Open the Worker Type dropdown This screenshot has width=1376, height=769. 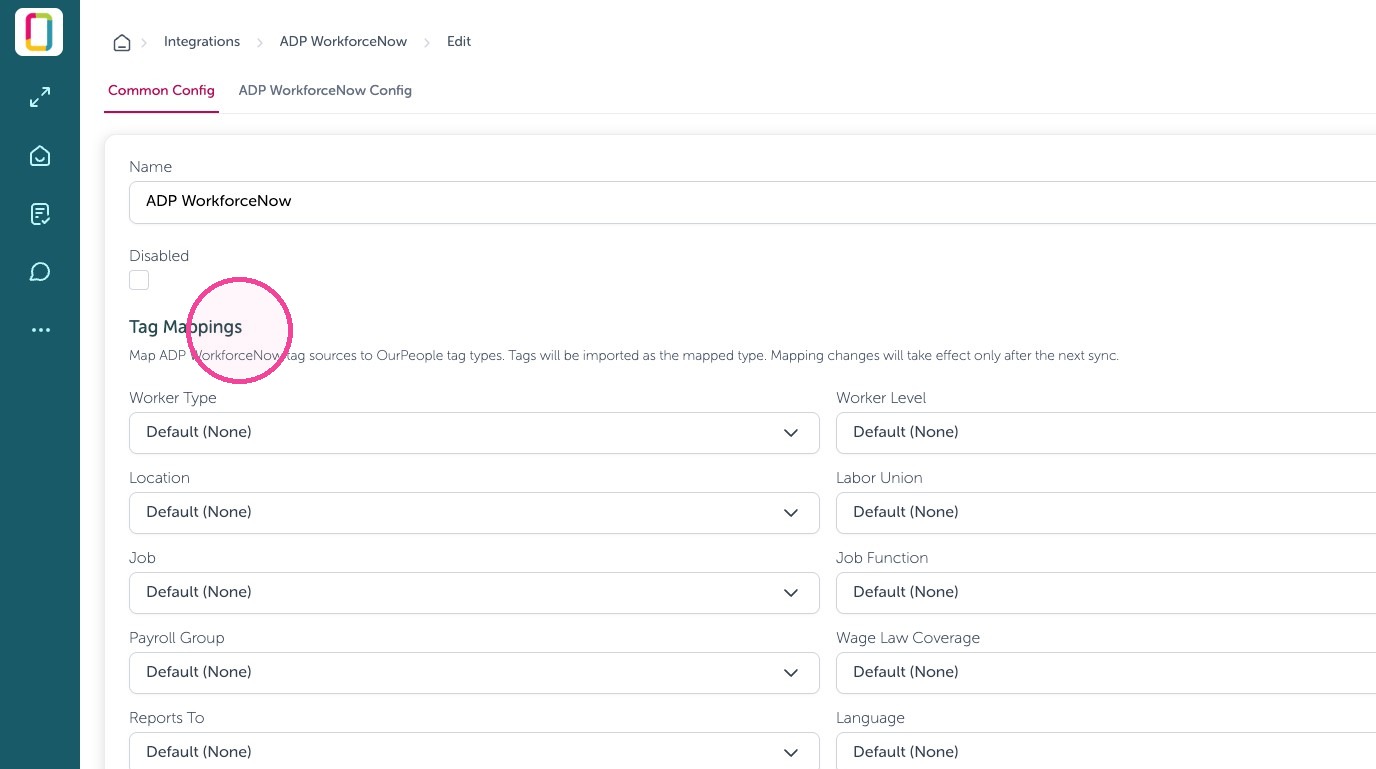click(x=474, y=433)
